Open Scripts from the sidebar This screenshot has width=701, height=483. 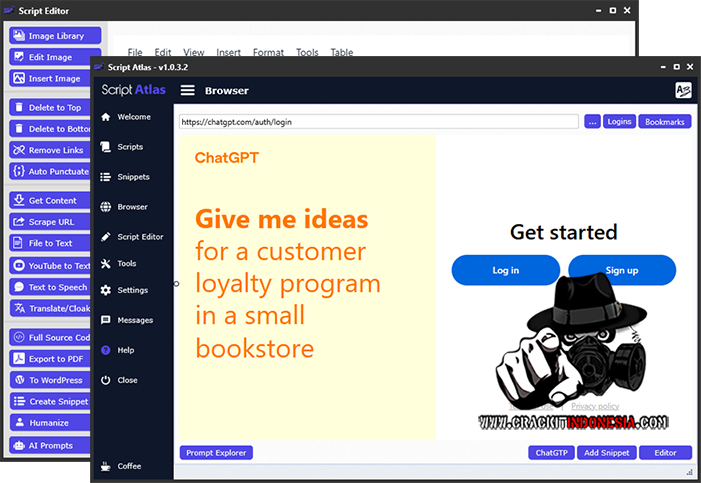click(106, 147)
